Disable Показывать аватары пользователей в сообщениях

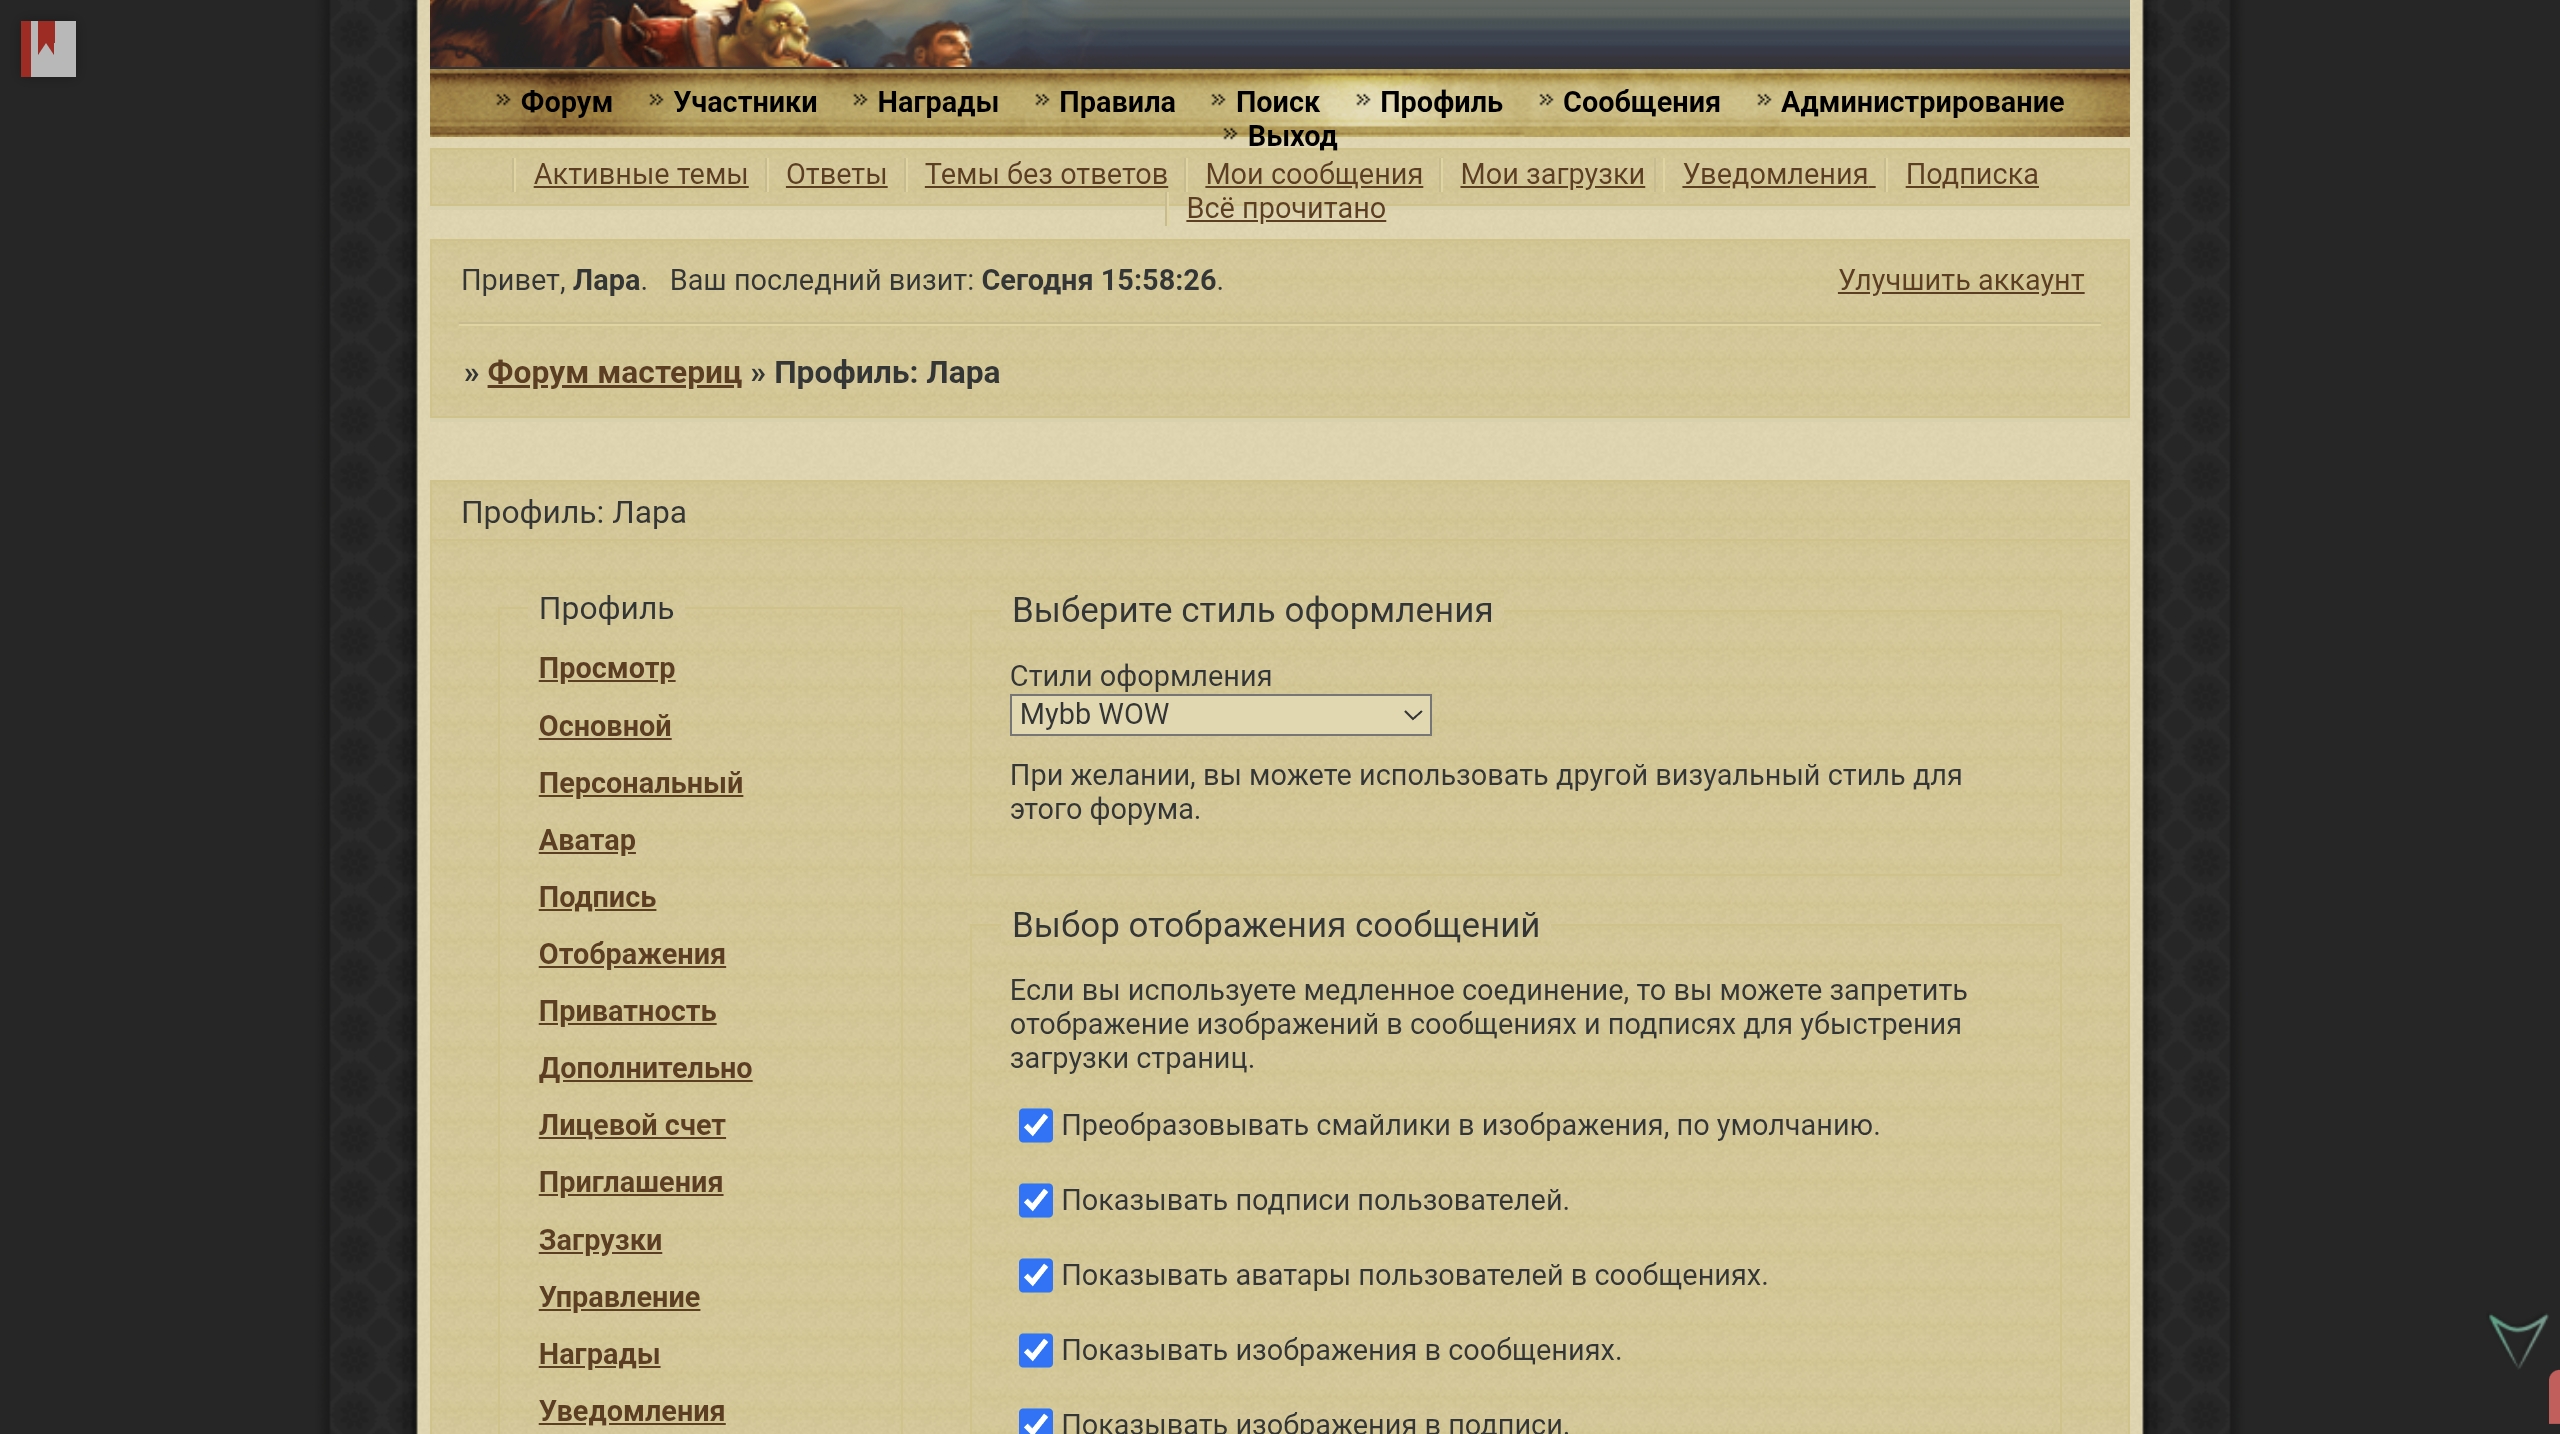pos(1035,1275)
